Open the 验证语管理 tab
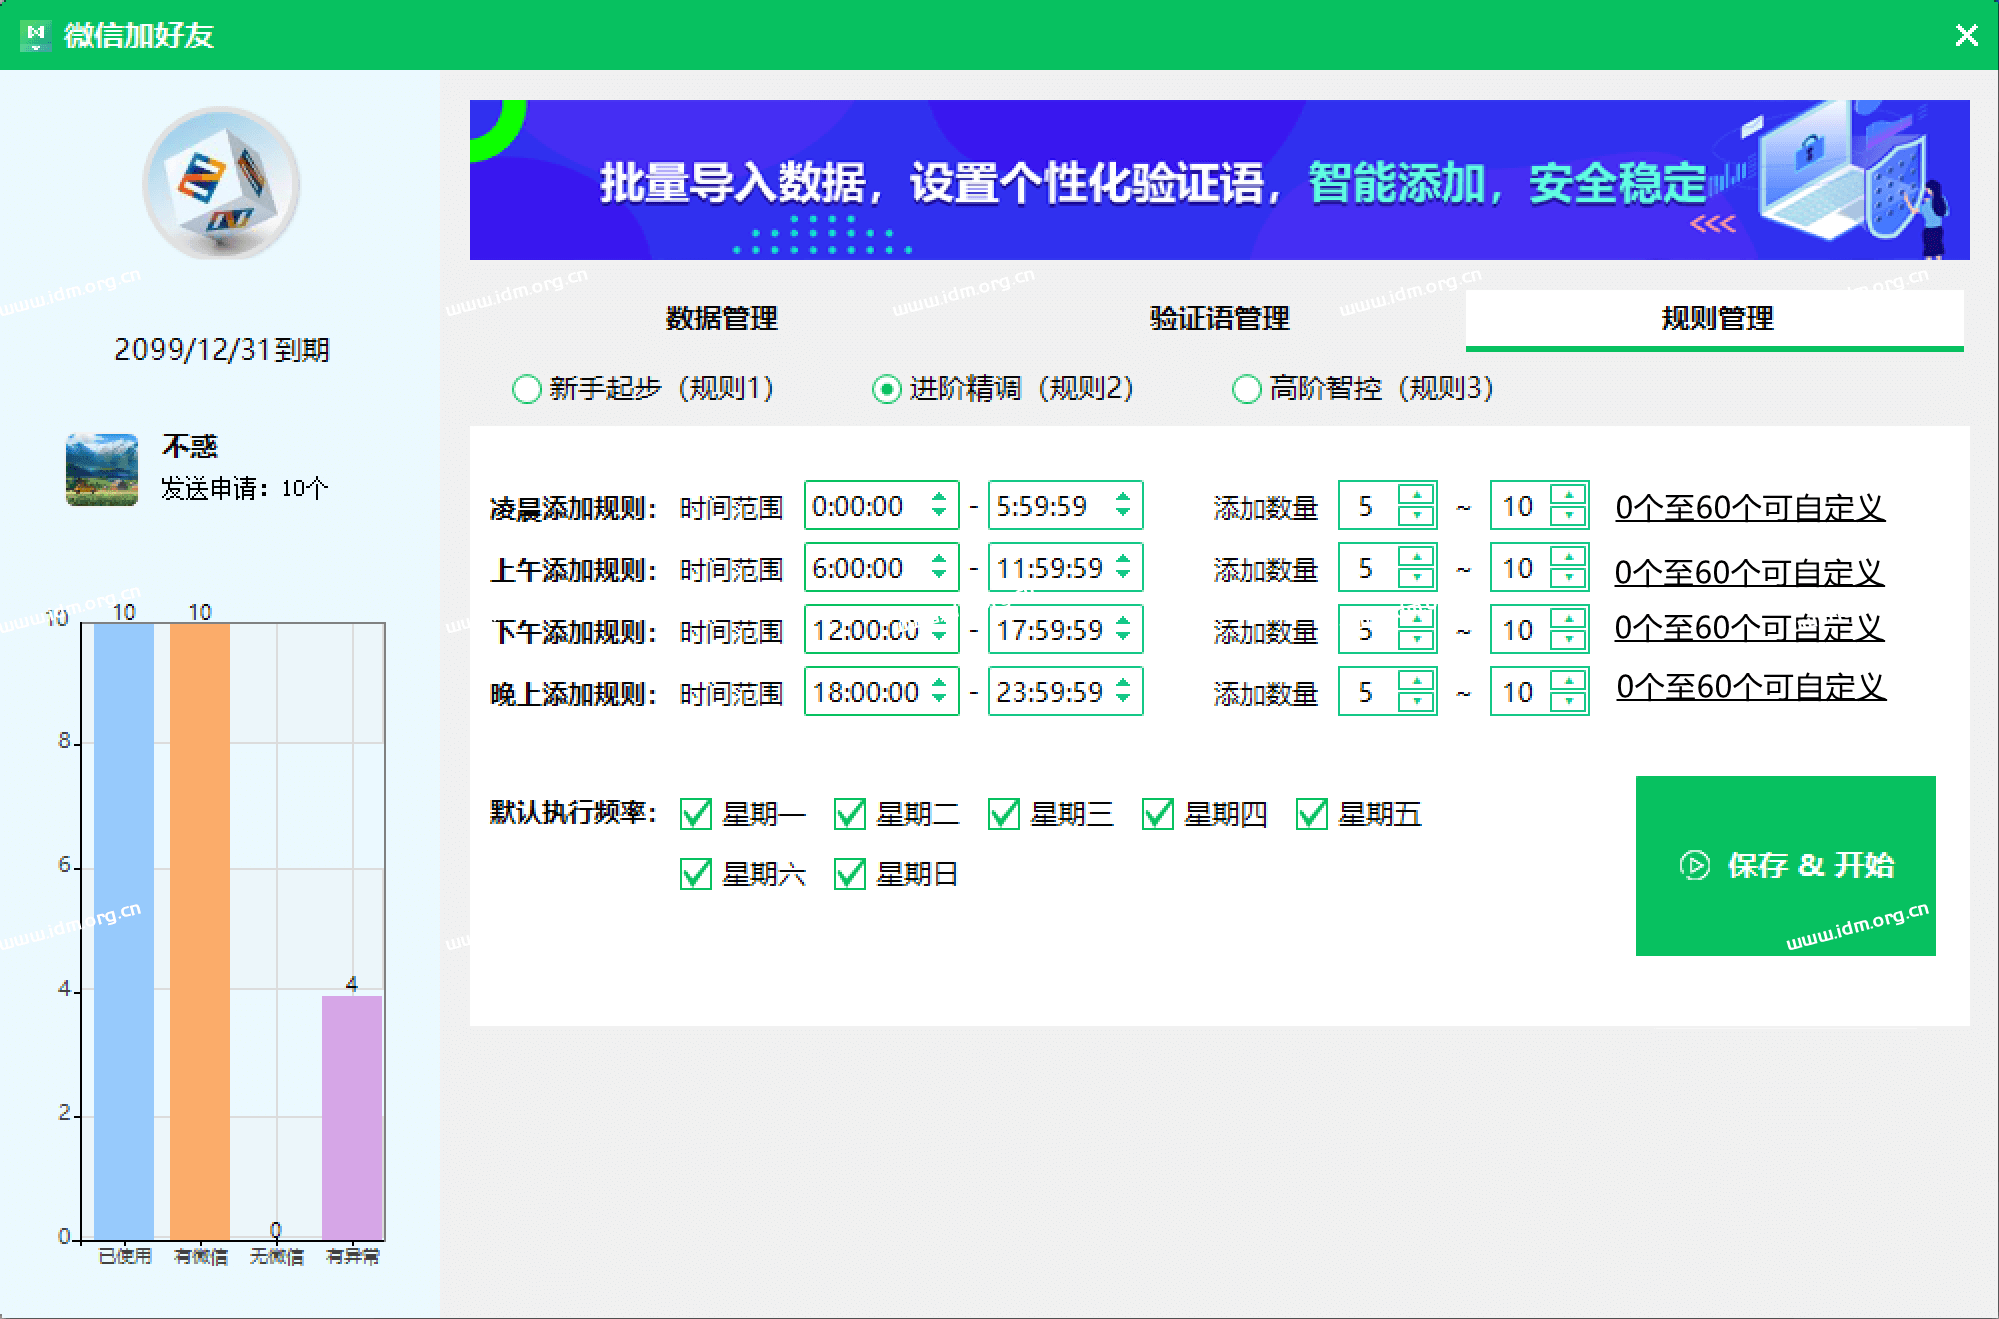Screen dimensions: 1999x1319 click(1219, 319)
